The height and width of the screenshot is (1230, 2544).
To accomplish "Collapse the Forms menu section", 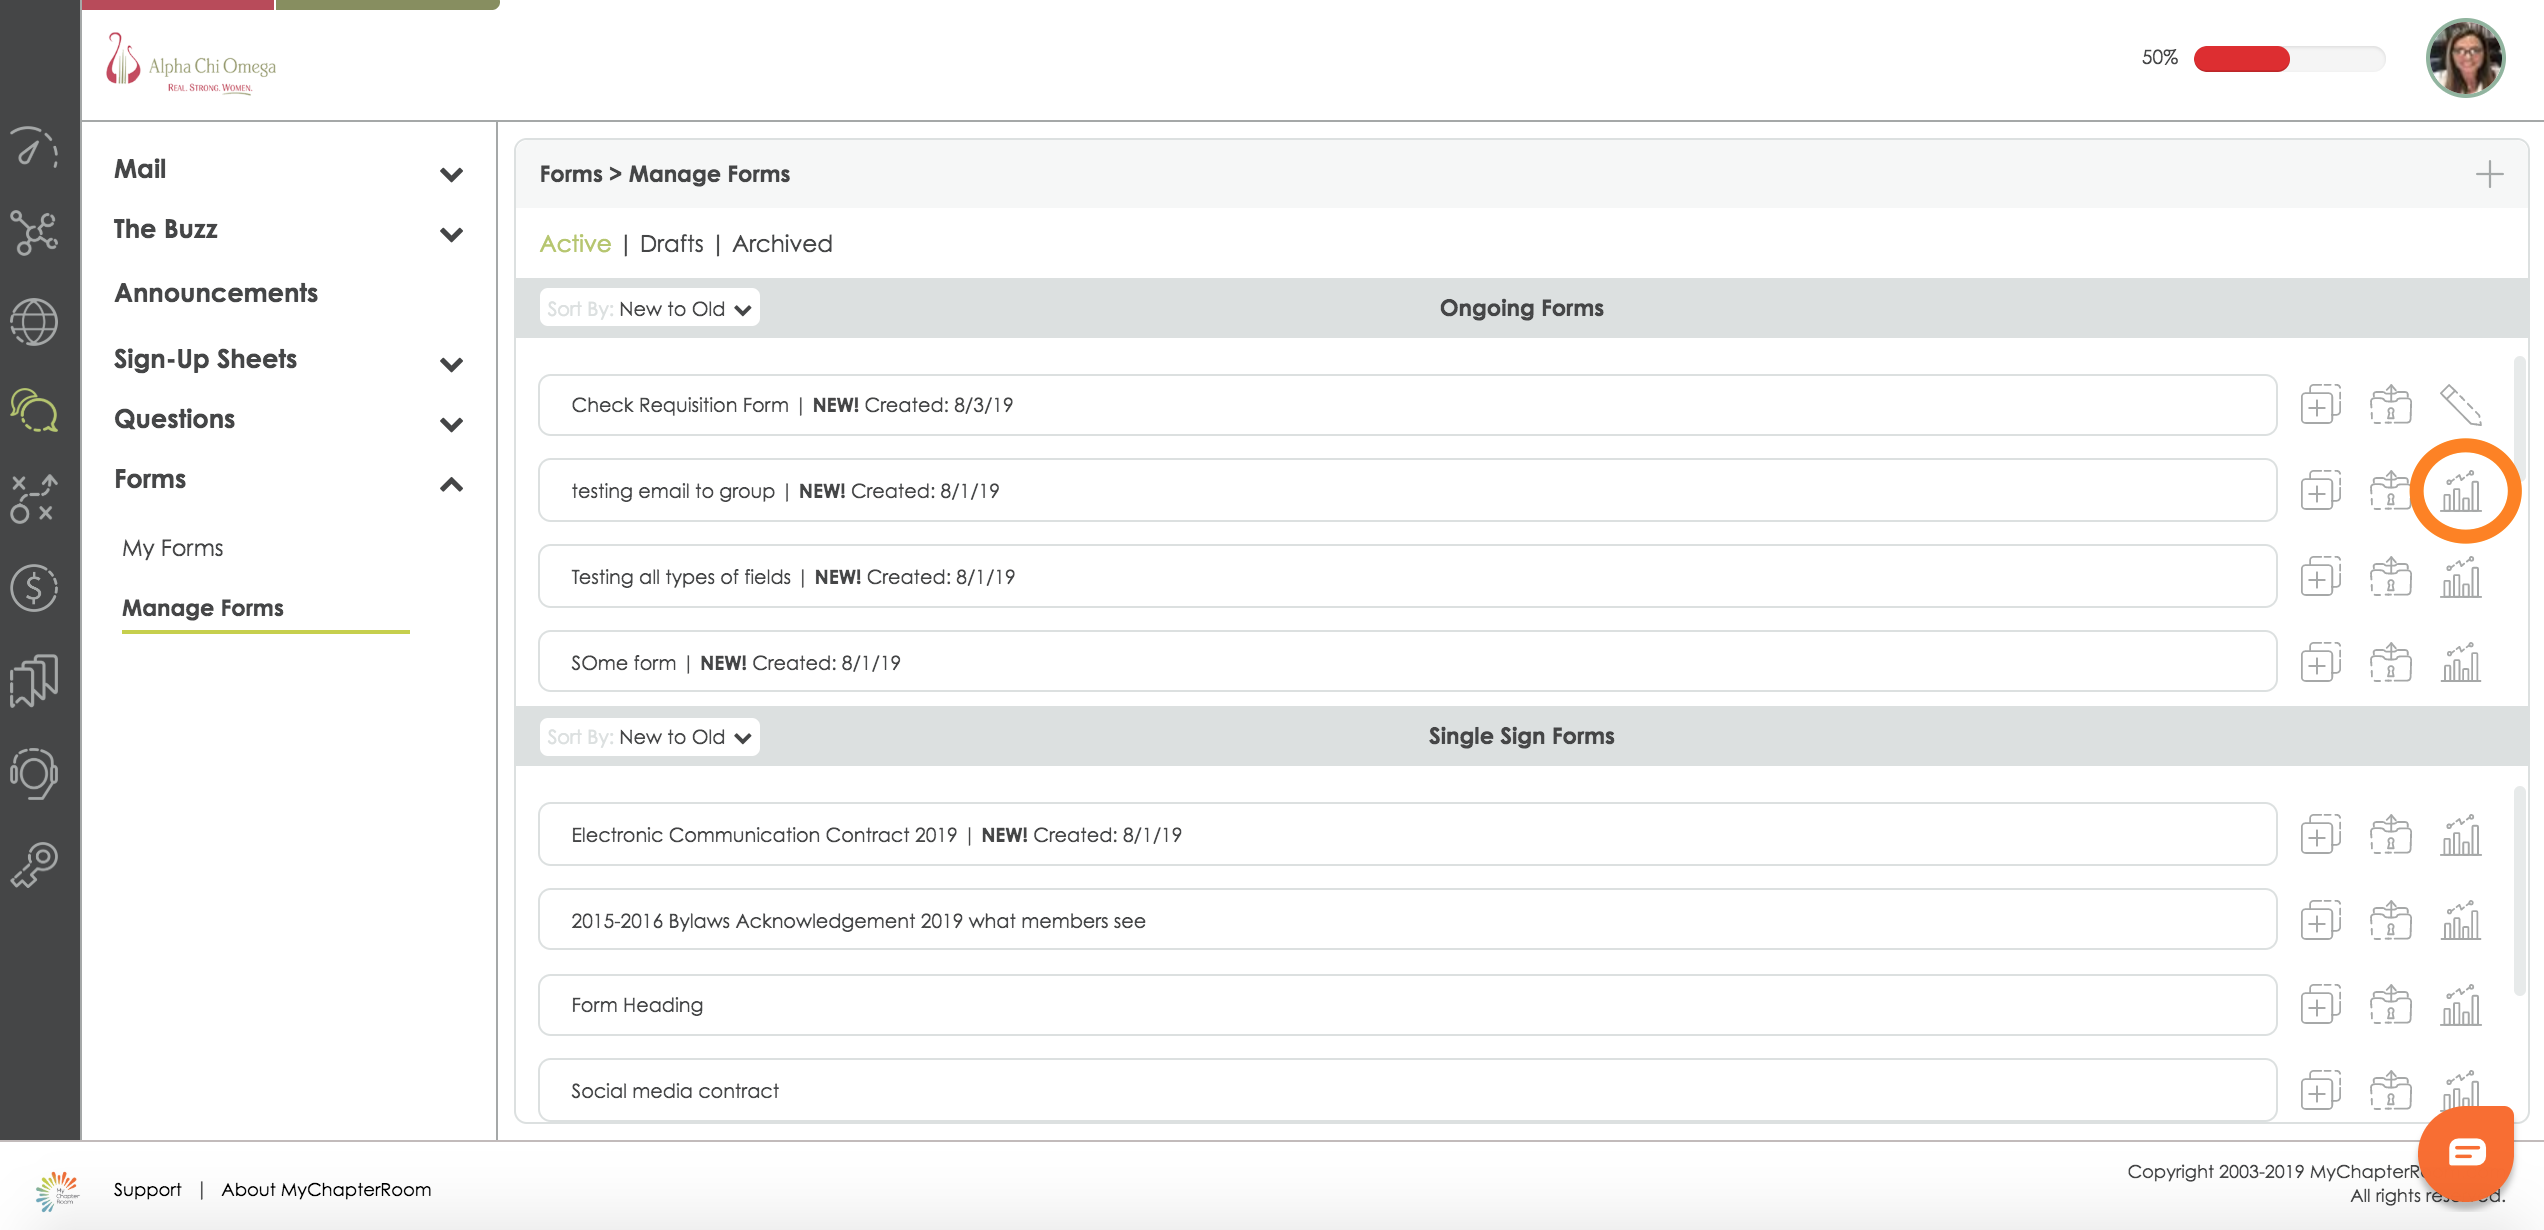I will click(451, 484).
